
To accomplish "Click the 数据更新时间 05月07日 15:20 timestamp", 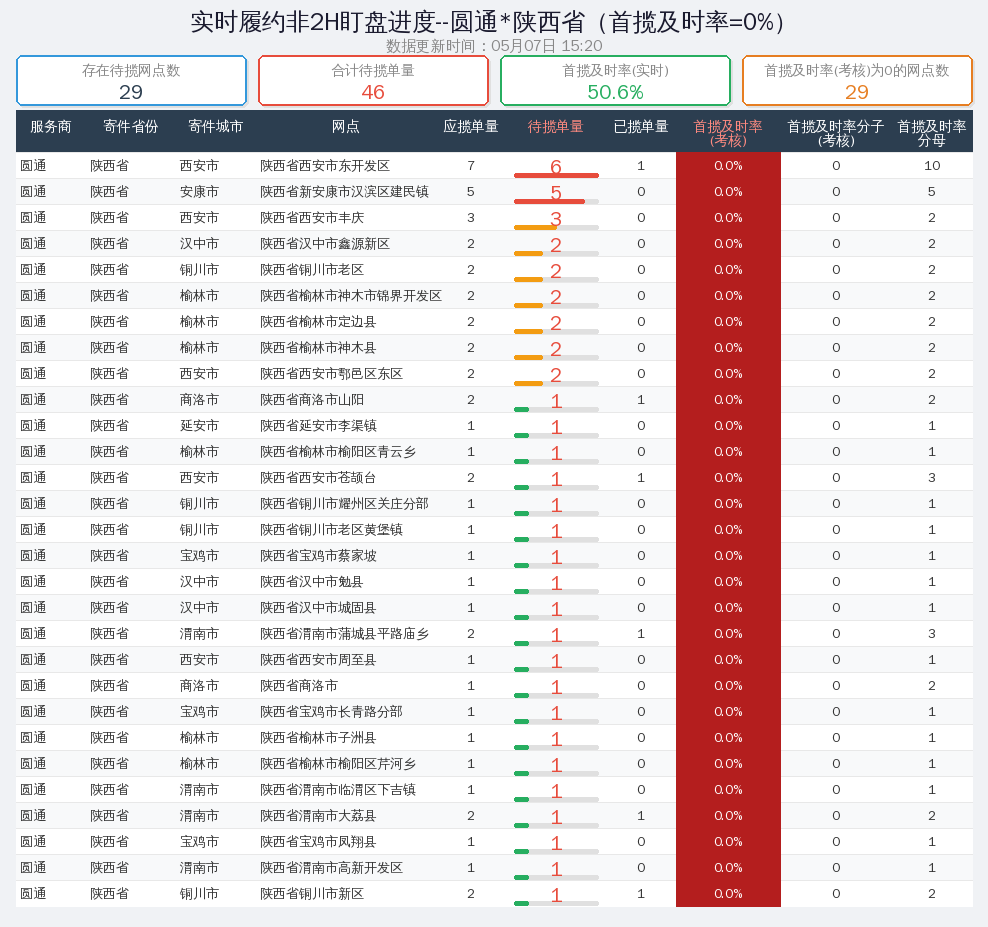I will tap(494, 46).
